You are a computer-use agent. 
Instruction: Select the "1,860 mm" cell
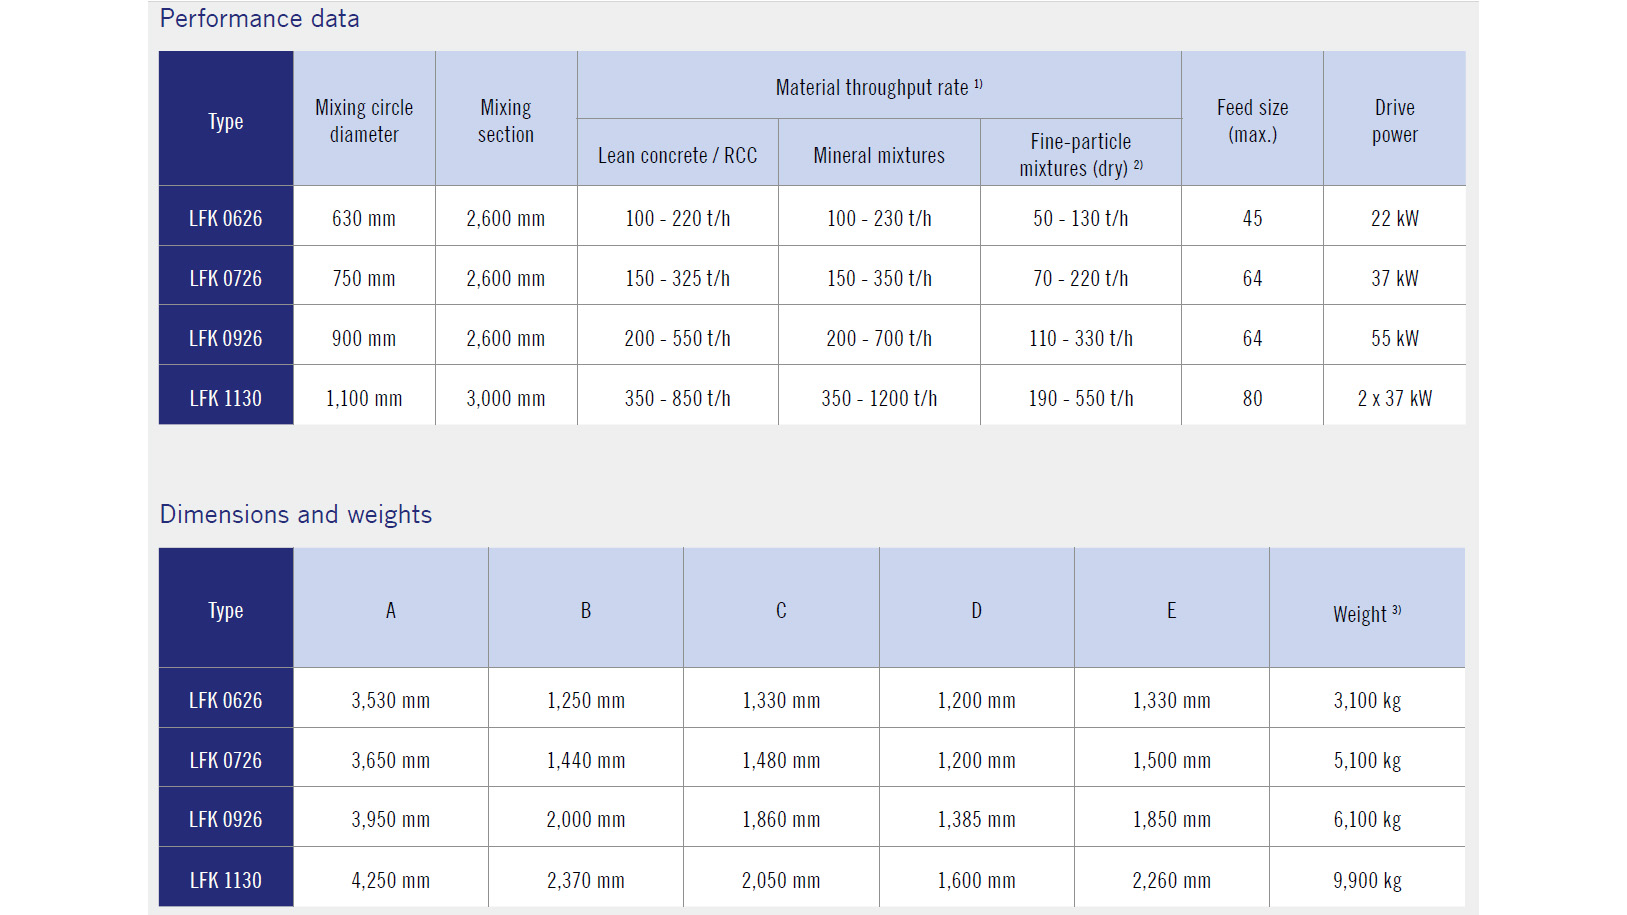[781, 819]
